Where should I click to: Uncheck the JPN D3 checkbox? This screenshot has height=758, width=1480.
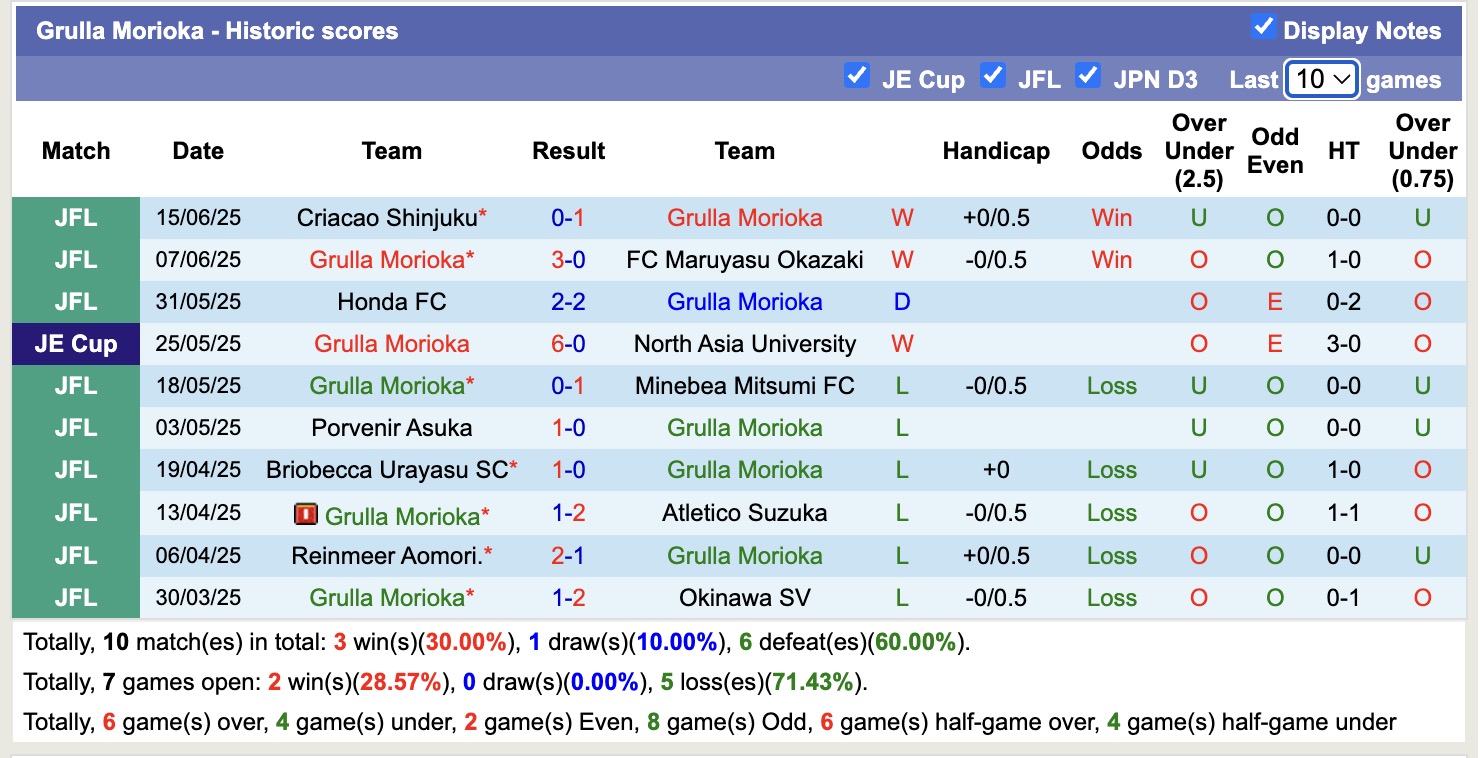(1088, 75)
